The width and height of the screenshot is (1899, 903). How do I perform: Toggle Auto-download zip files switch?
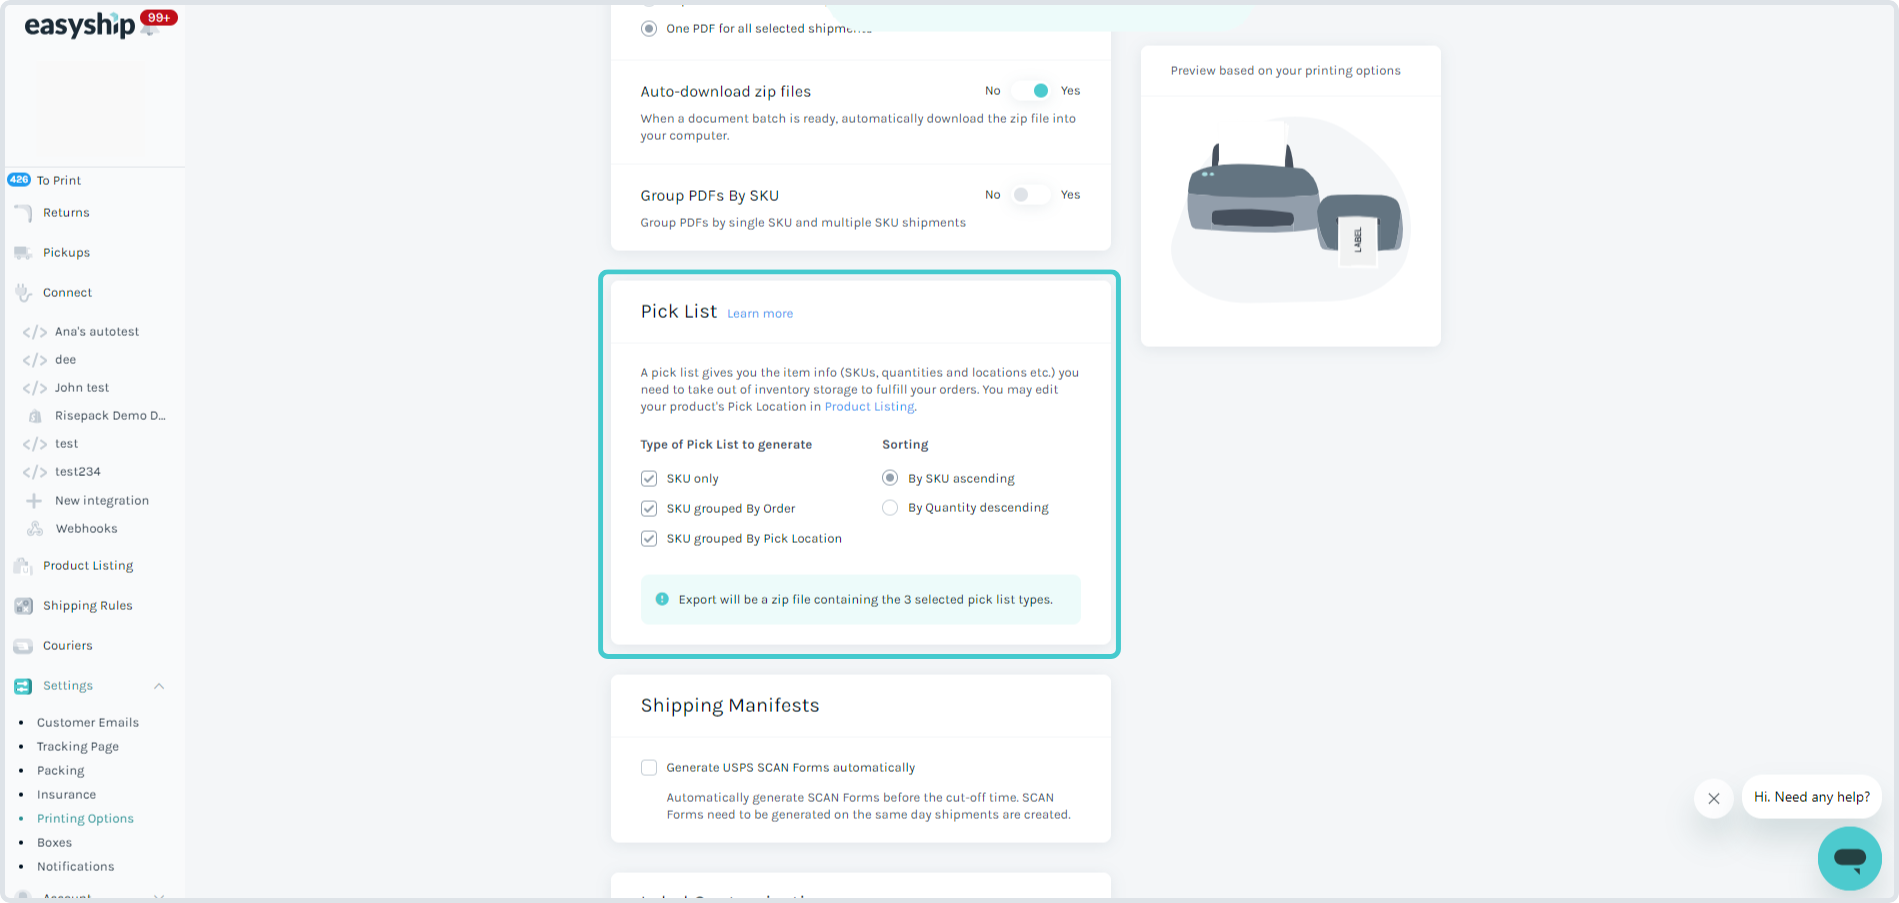(1031, 91)
